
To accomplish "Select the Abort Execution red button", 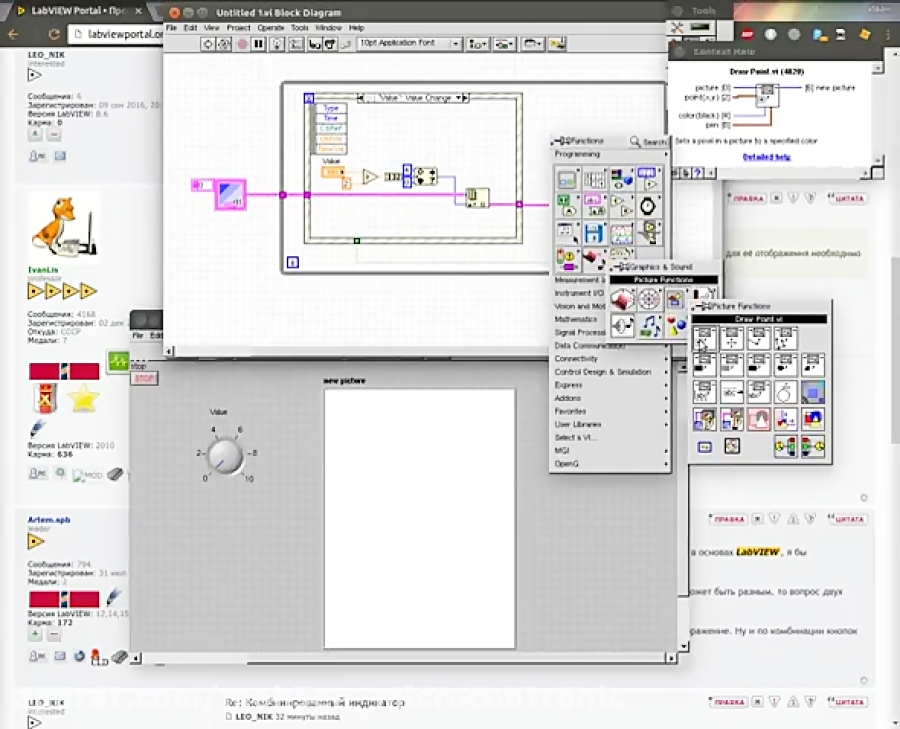I will (244, 43).
